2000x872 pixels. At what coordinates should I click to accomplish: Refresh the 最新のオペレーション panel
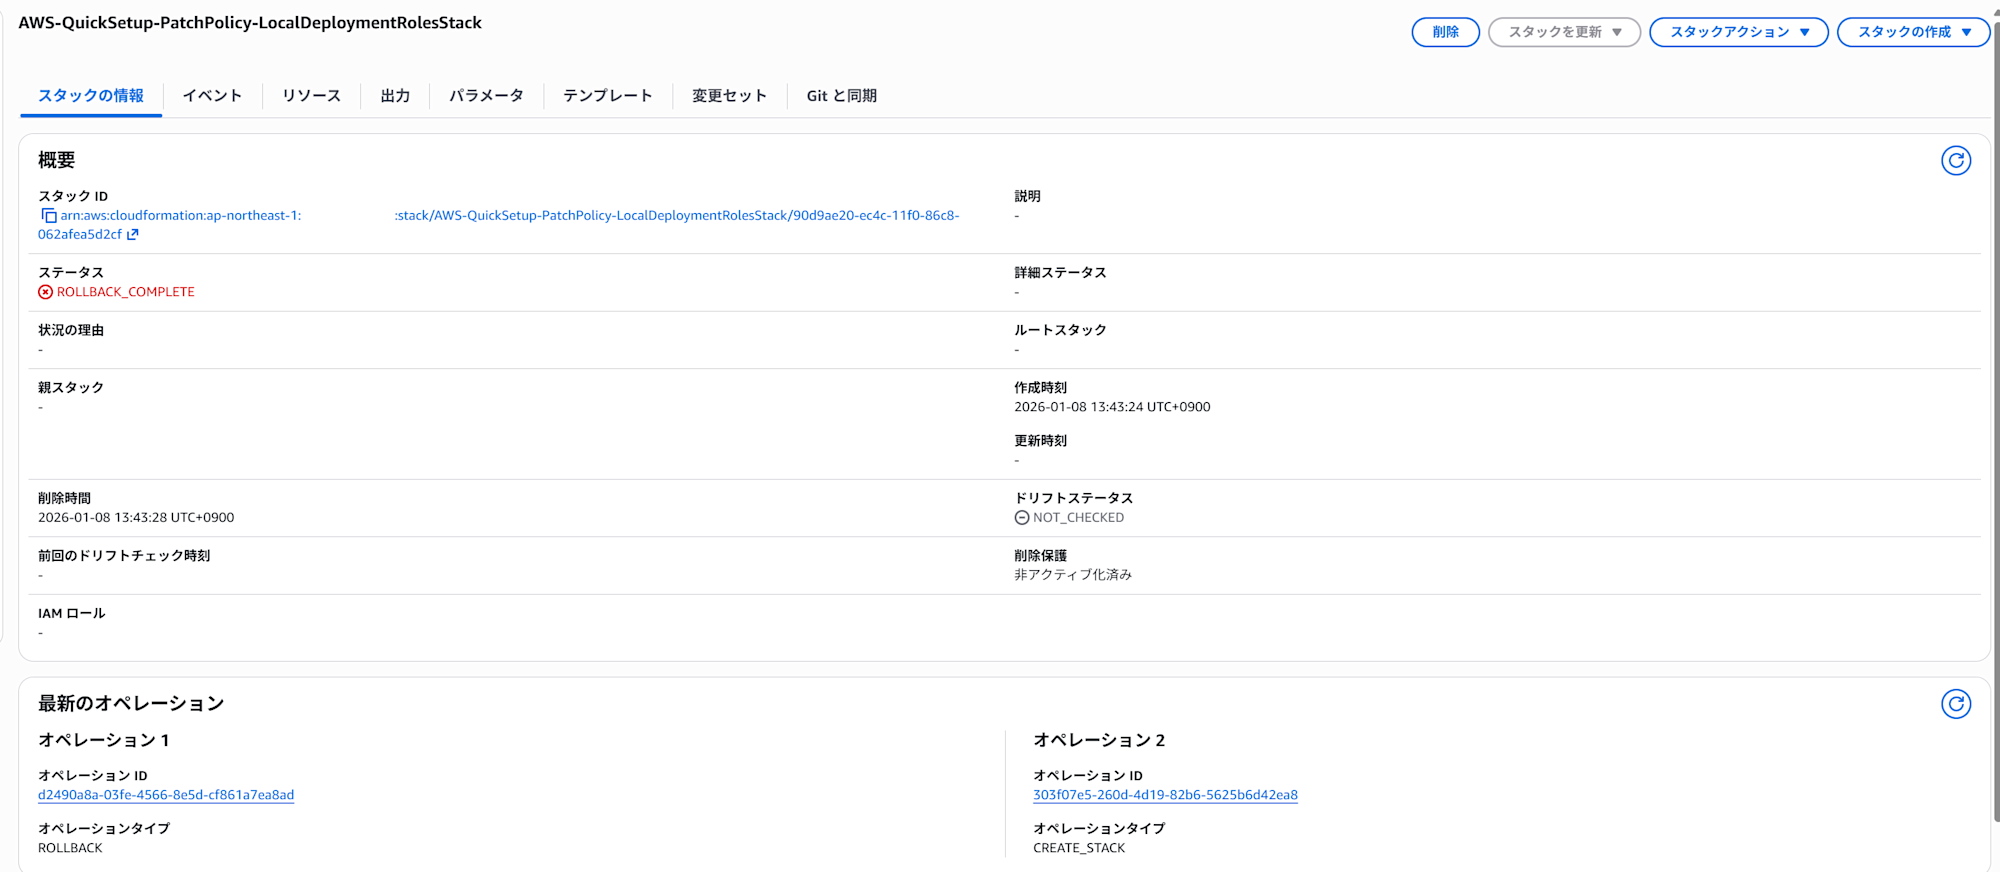point(1955,704)
